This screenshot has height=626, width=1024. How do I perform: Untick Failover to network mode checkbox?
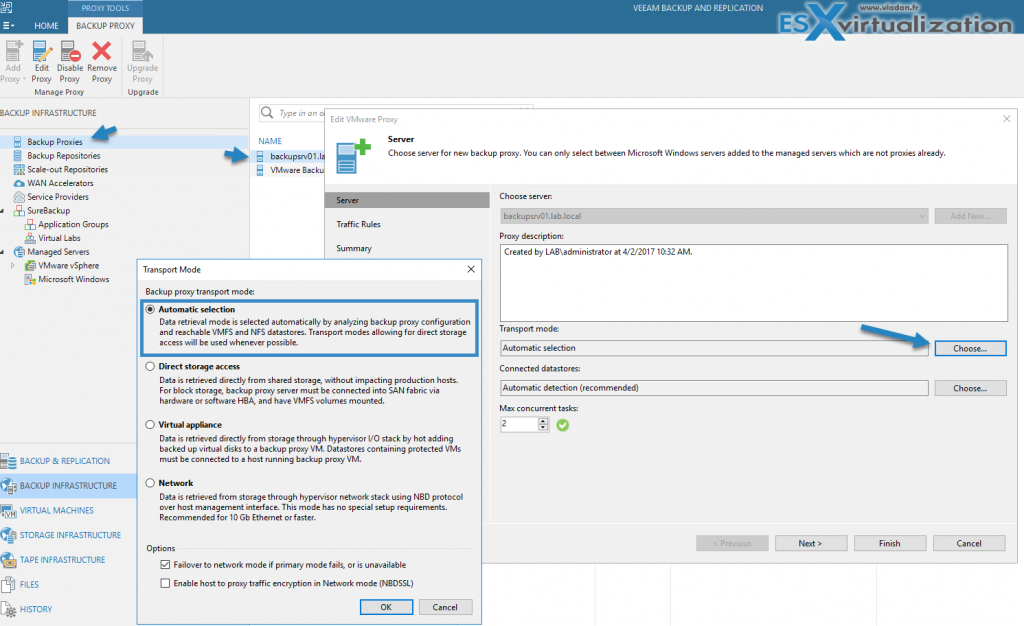[x=165, y=565]
